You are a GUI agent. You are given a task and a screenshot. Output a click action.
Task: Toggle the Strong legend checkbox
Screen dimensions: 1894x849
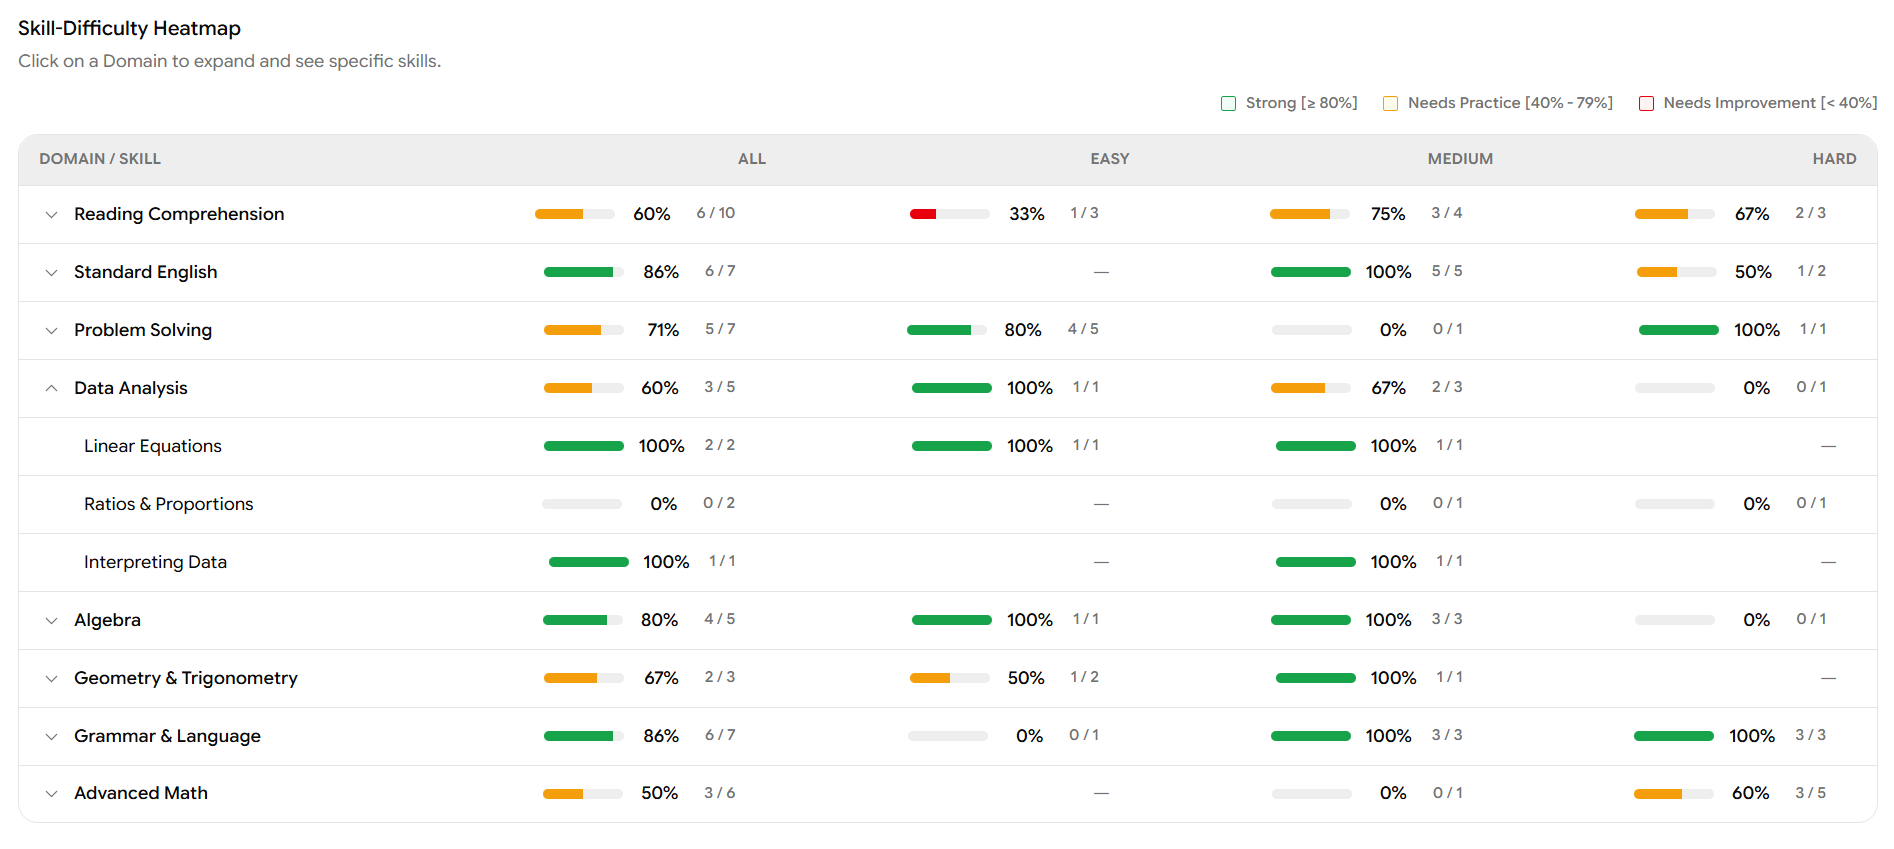pyautogui.click(x=1228, y=104)
